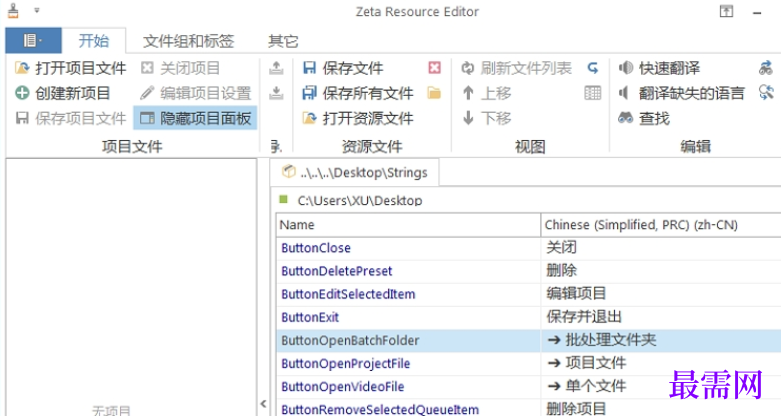The image size is (781, 416).
Task: Click the Name column header
Action: 408,225
